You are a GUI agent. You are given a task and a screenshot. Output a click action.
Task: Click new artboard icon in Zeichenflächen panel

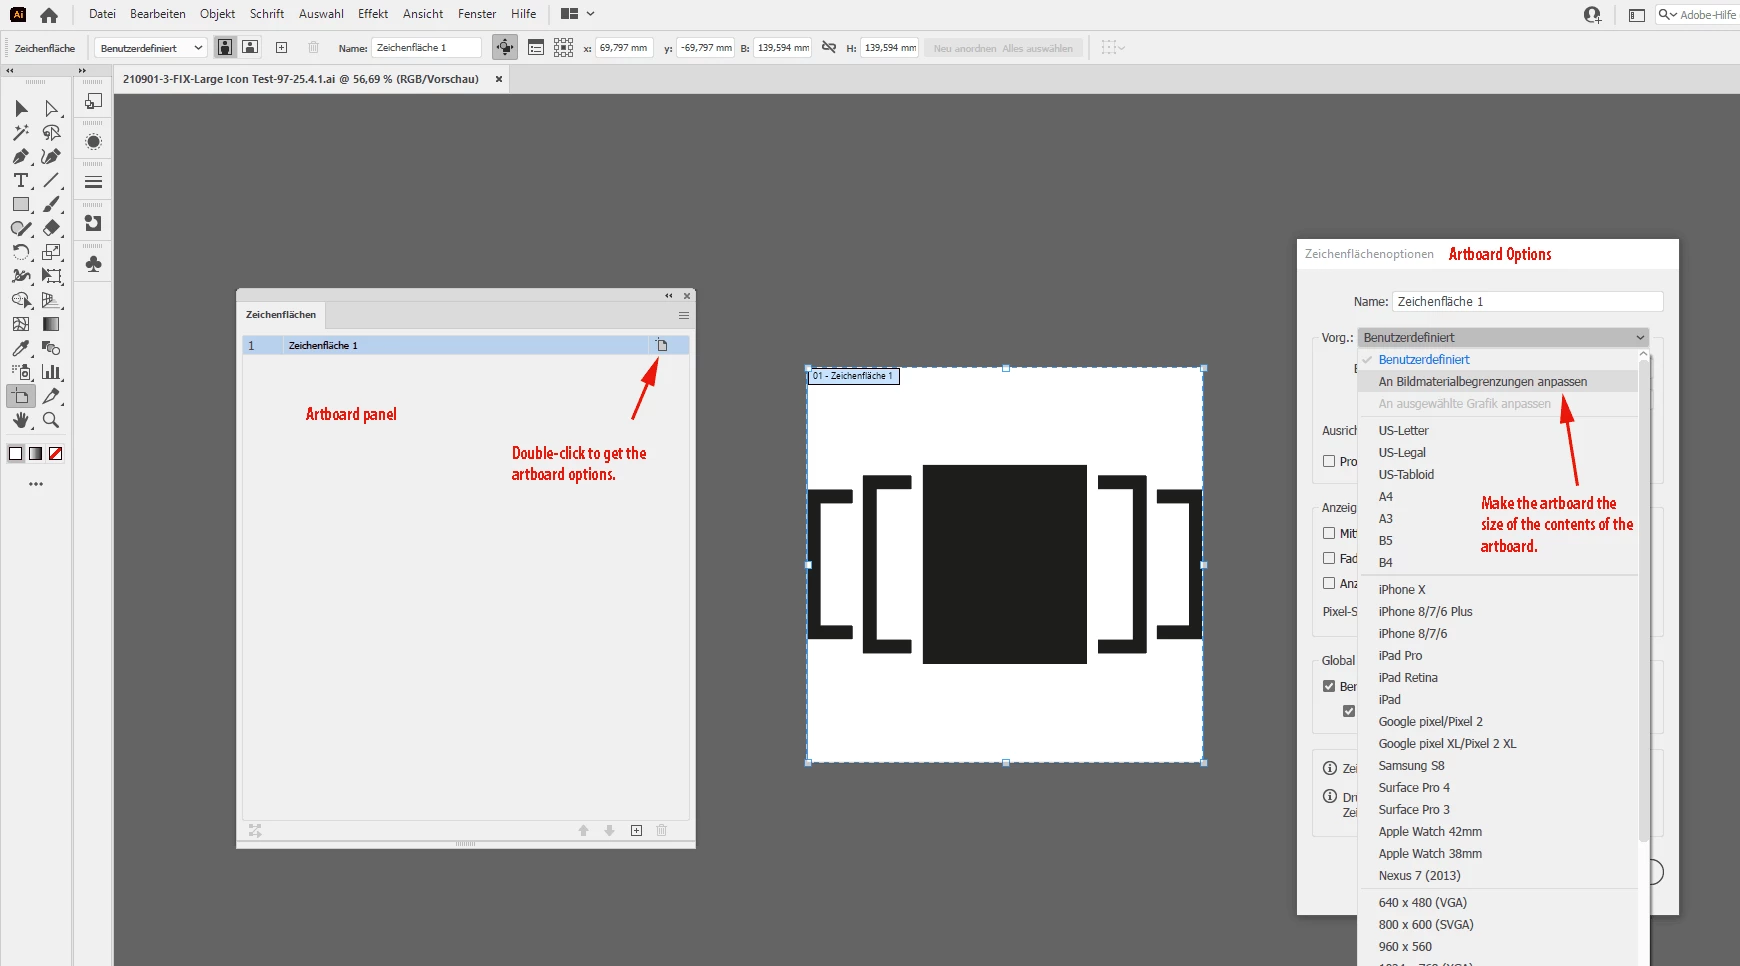click(x=636, y=830)
